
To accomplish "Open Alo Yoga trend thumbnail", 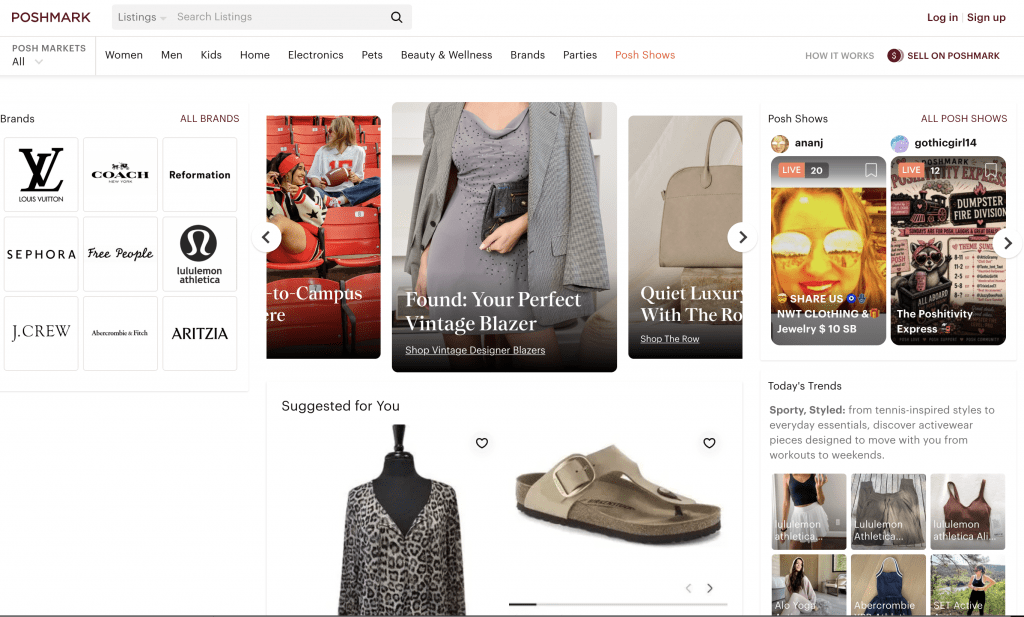I will click(809, 584).
